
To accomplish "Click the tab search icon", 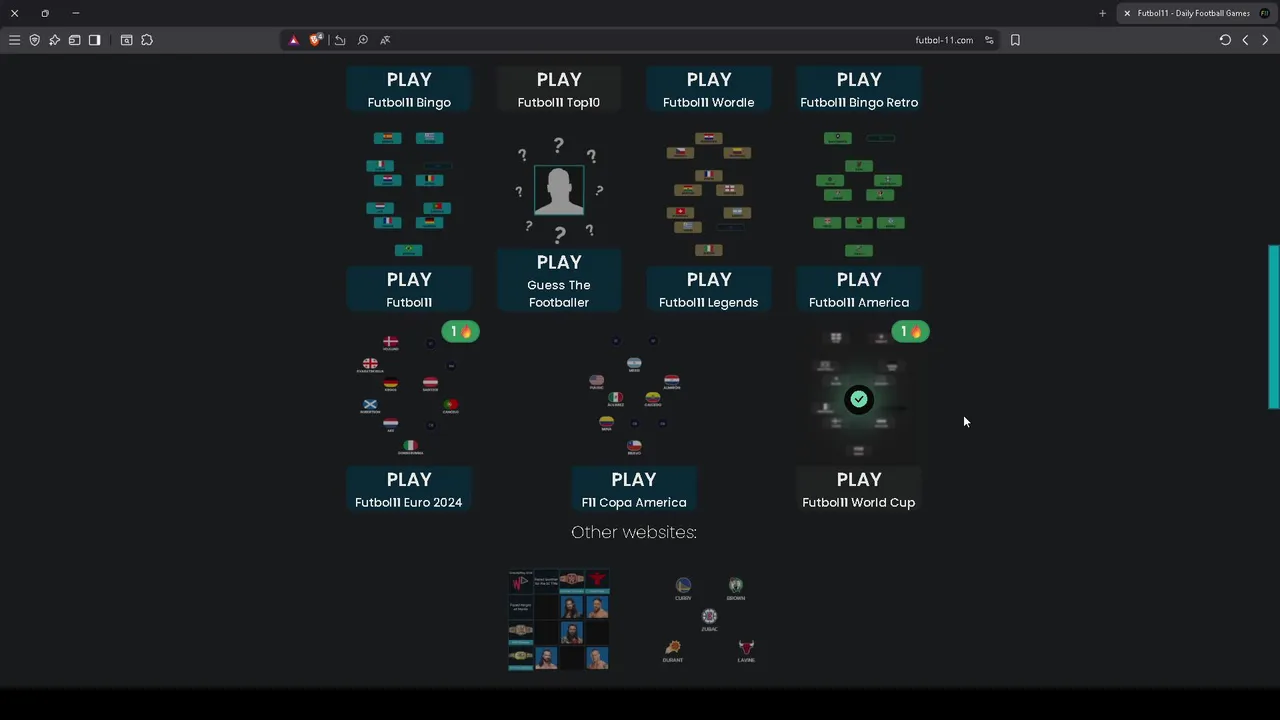I will [126, 40].
